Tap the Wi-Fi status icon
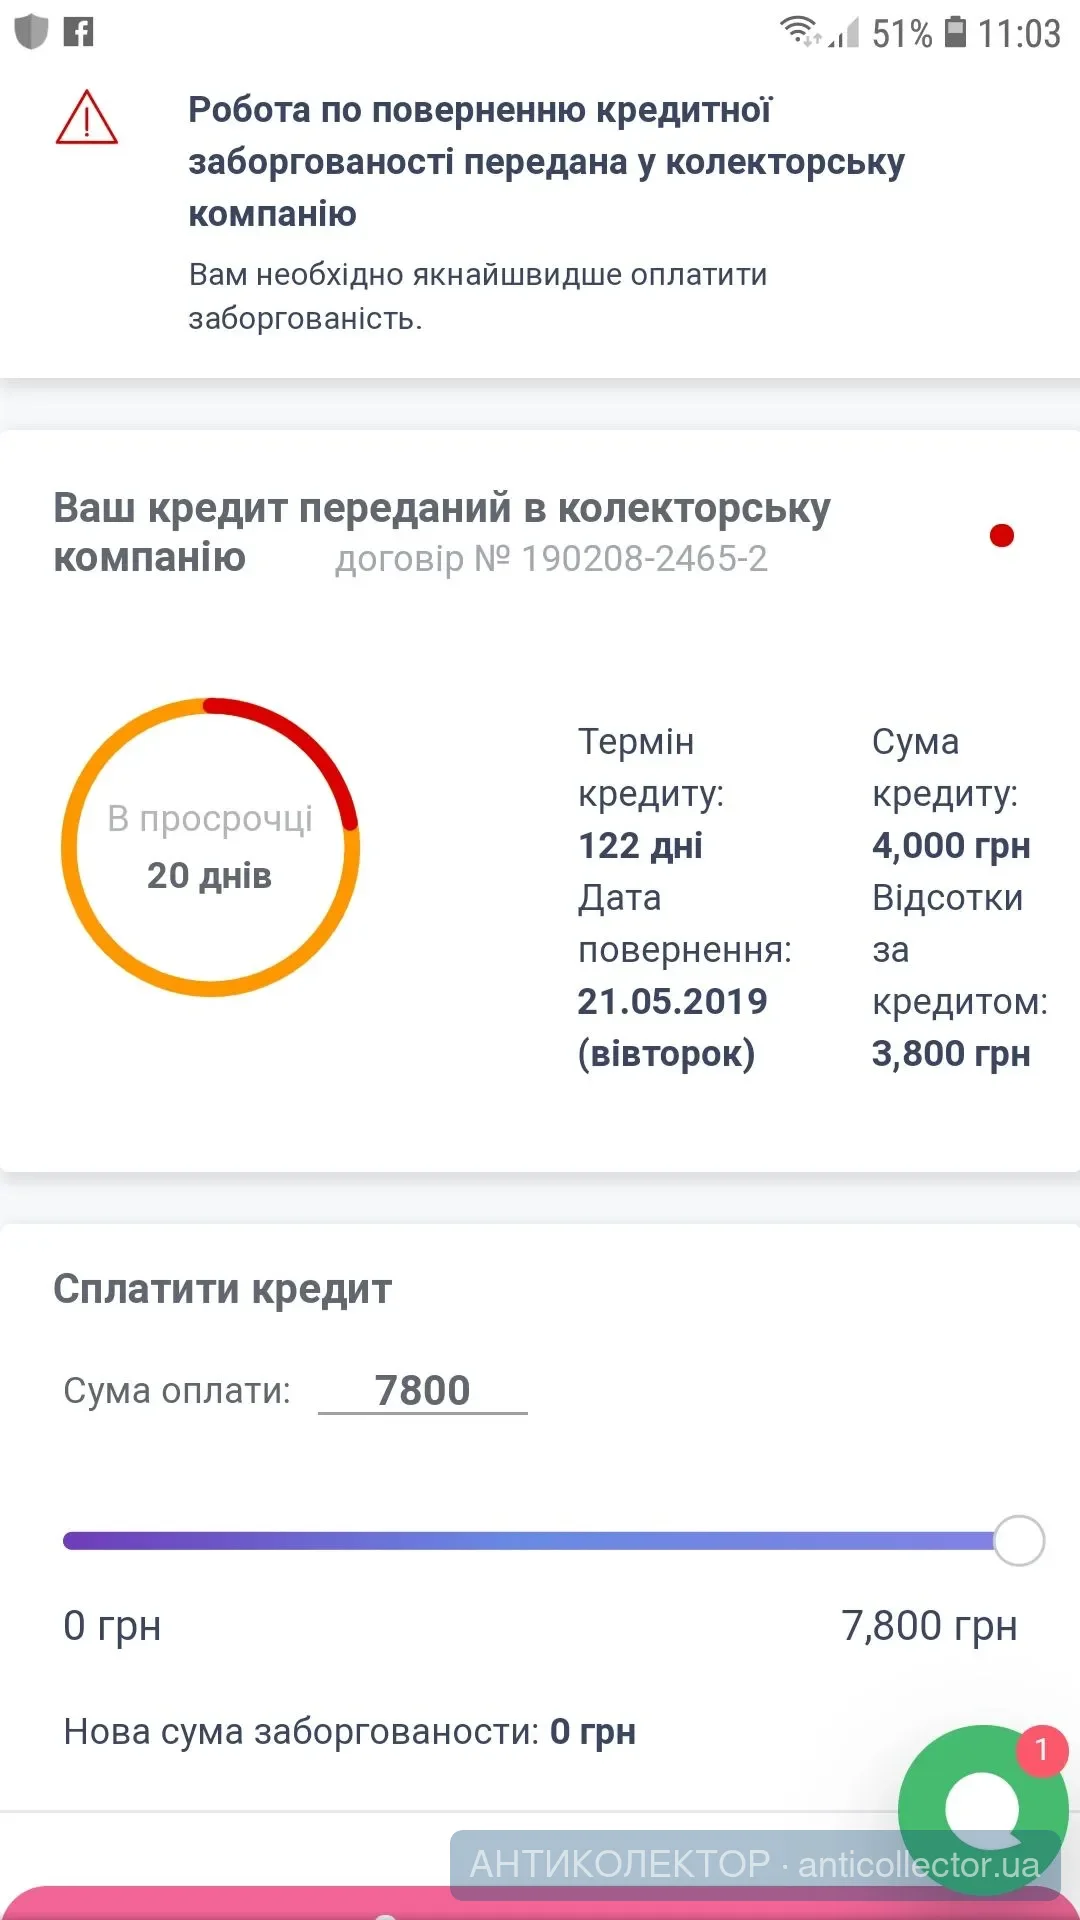 tap(800, 32)
